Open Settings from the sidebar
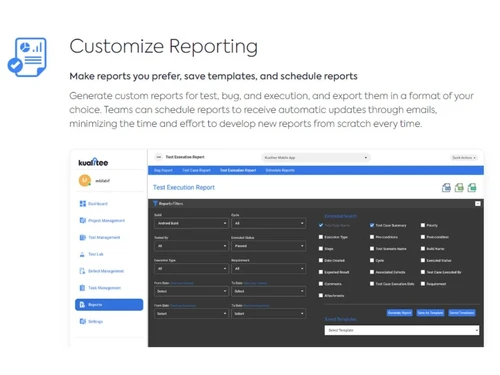 click(91, 321)
